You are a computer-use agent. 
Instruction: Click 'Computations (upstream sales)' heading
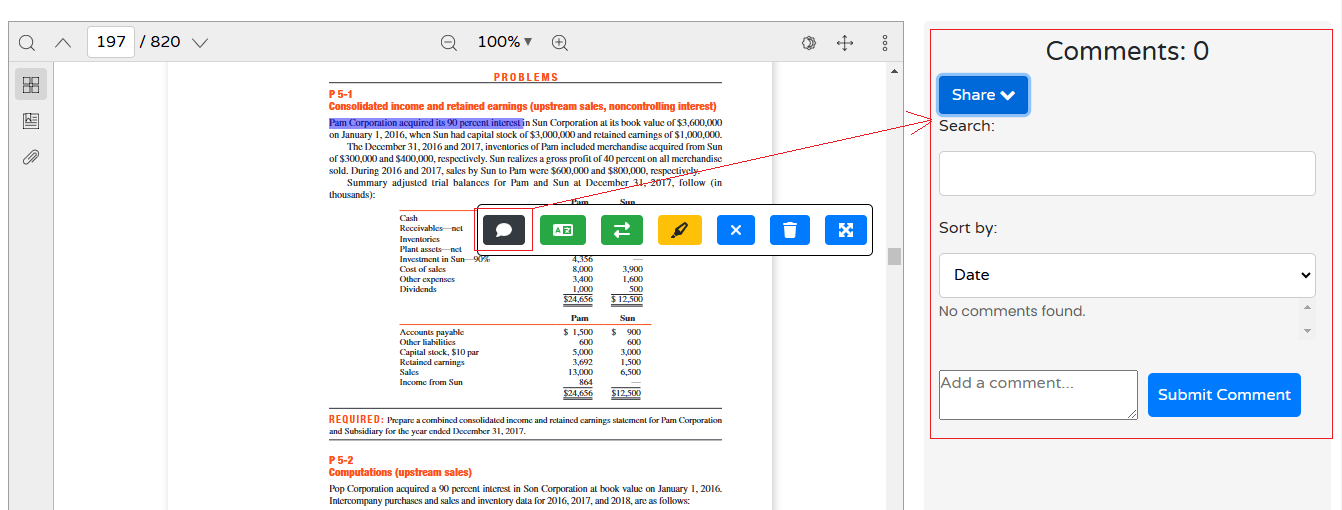[x=400, y=472]
